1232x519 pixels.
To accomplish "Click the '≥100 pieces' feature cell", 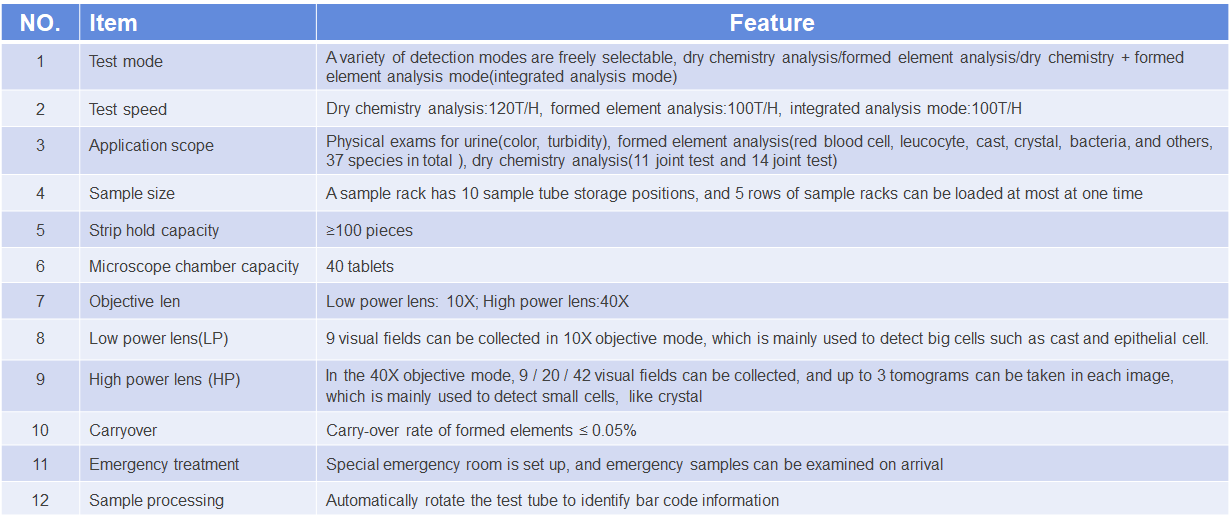I will pos(772,230).
